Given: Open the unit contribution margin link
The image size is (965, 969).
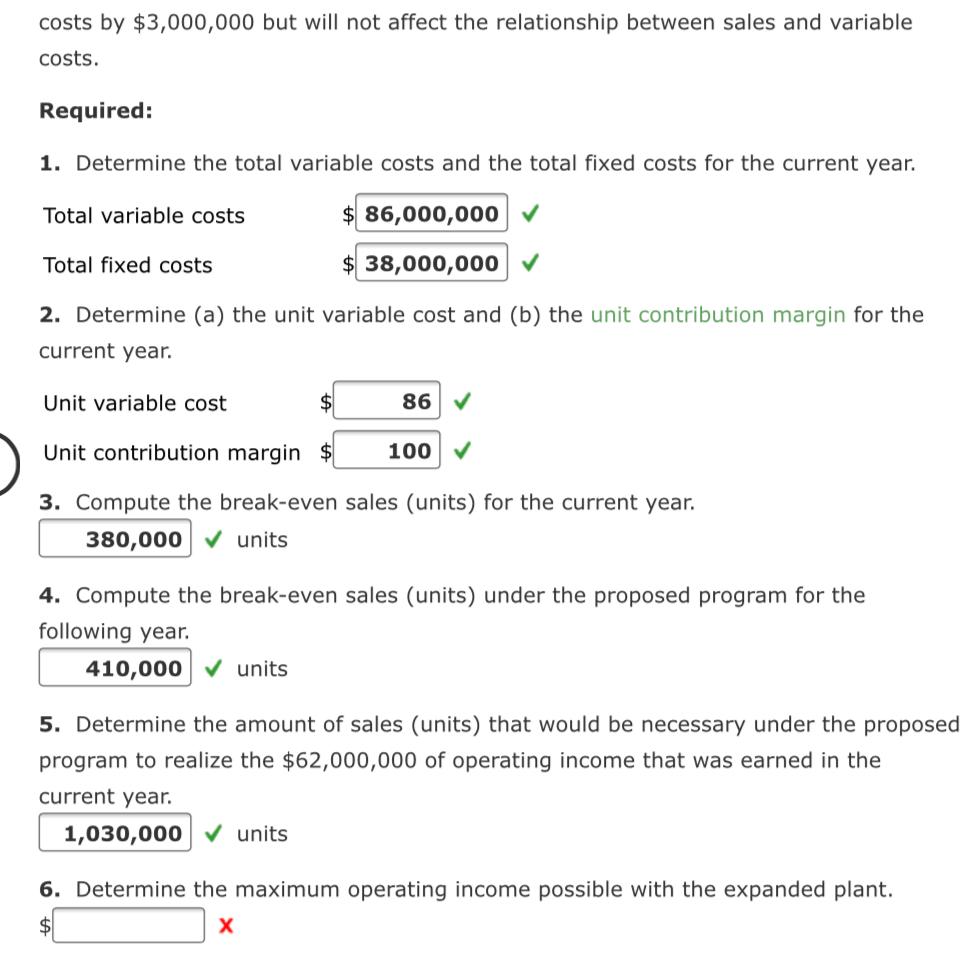Looking at the screenshot, I should (x=719, y=314).
